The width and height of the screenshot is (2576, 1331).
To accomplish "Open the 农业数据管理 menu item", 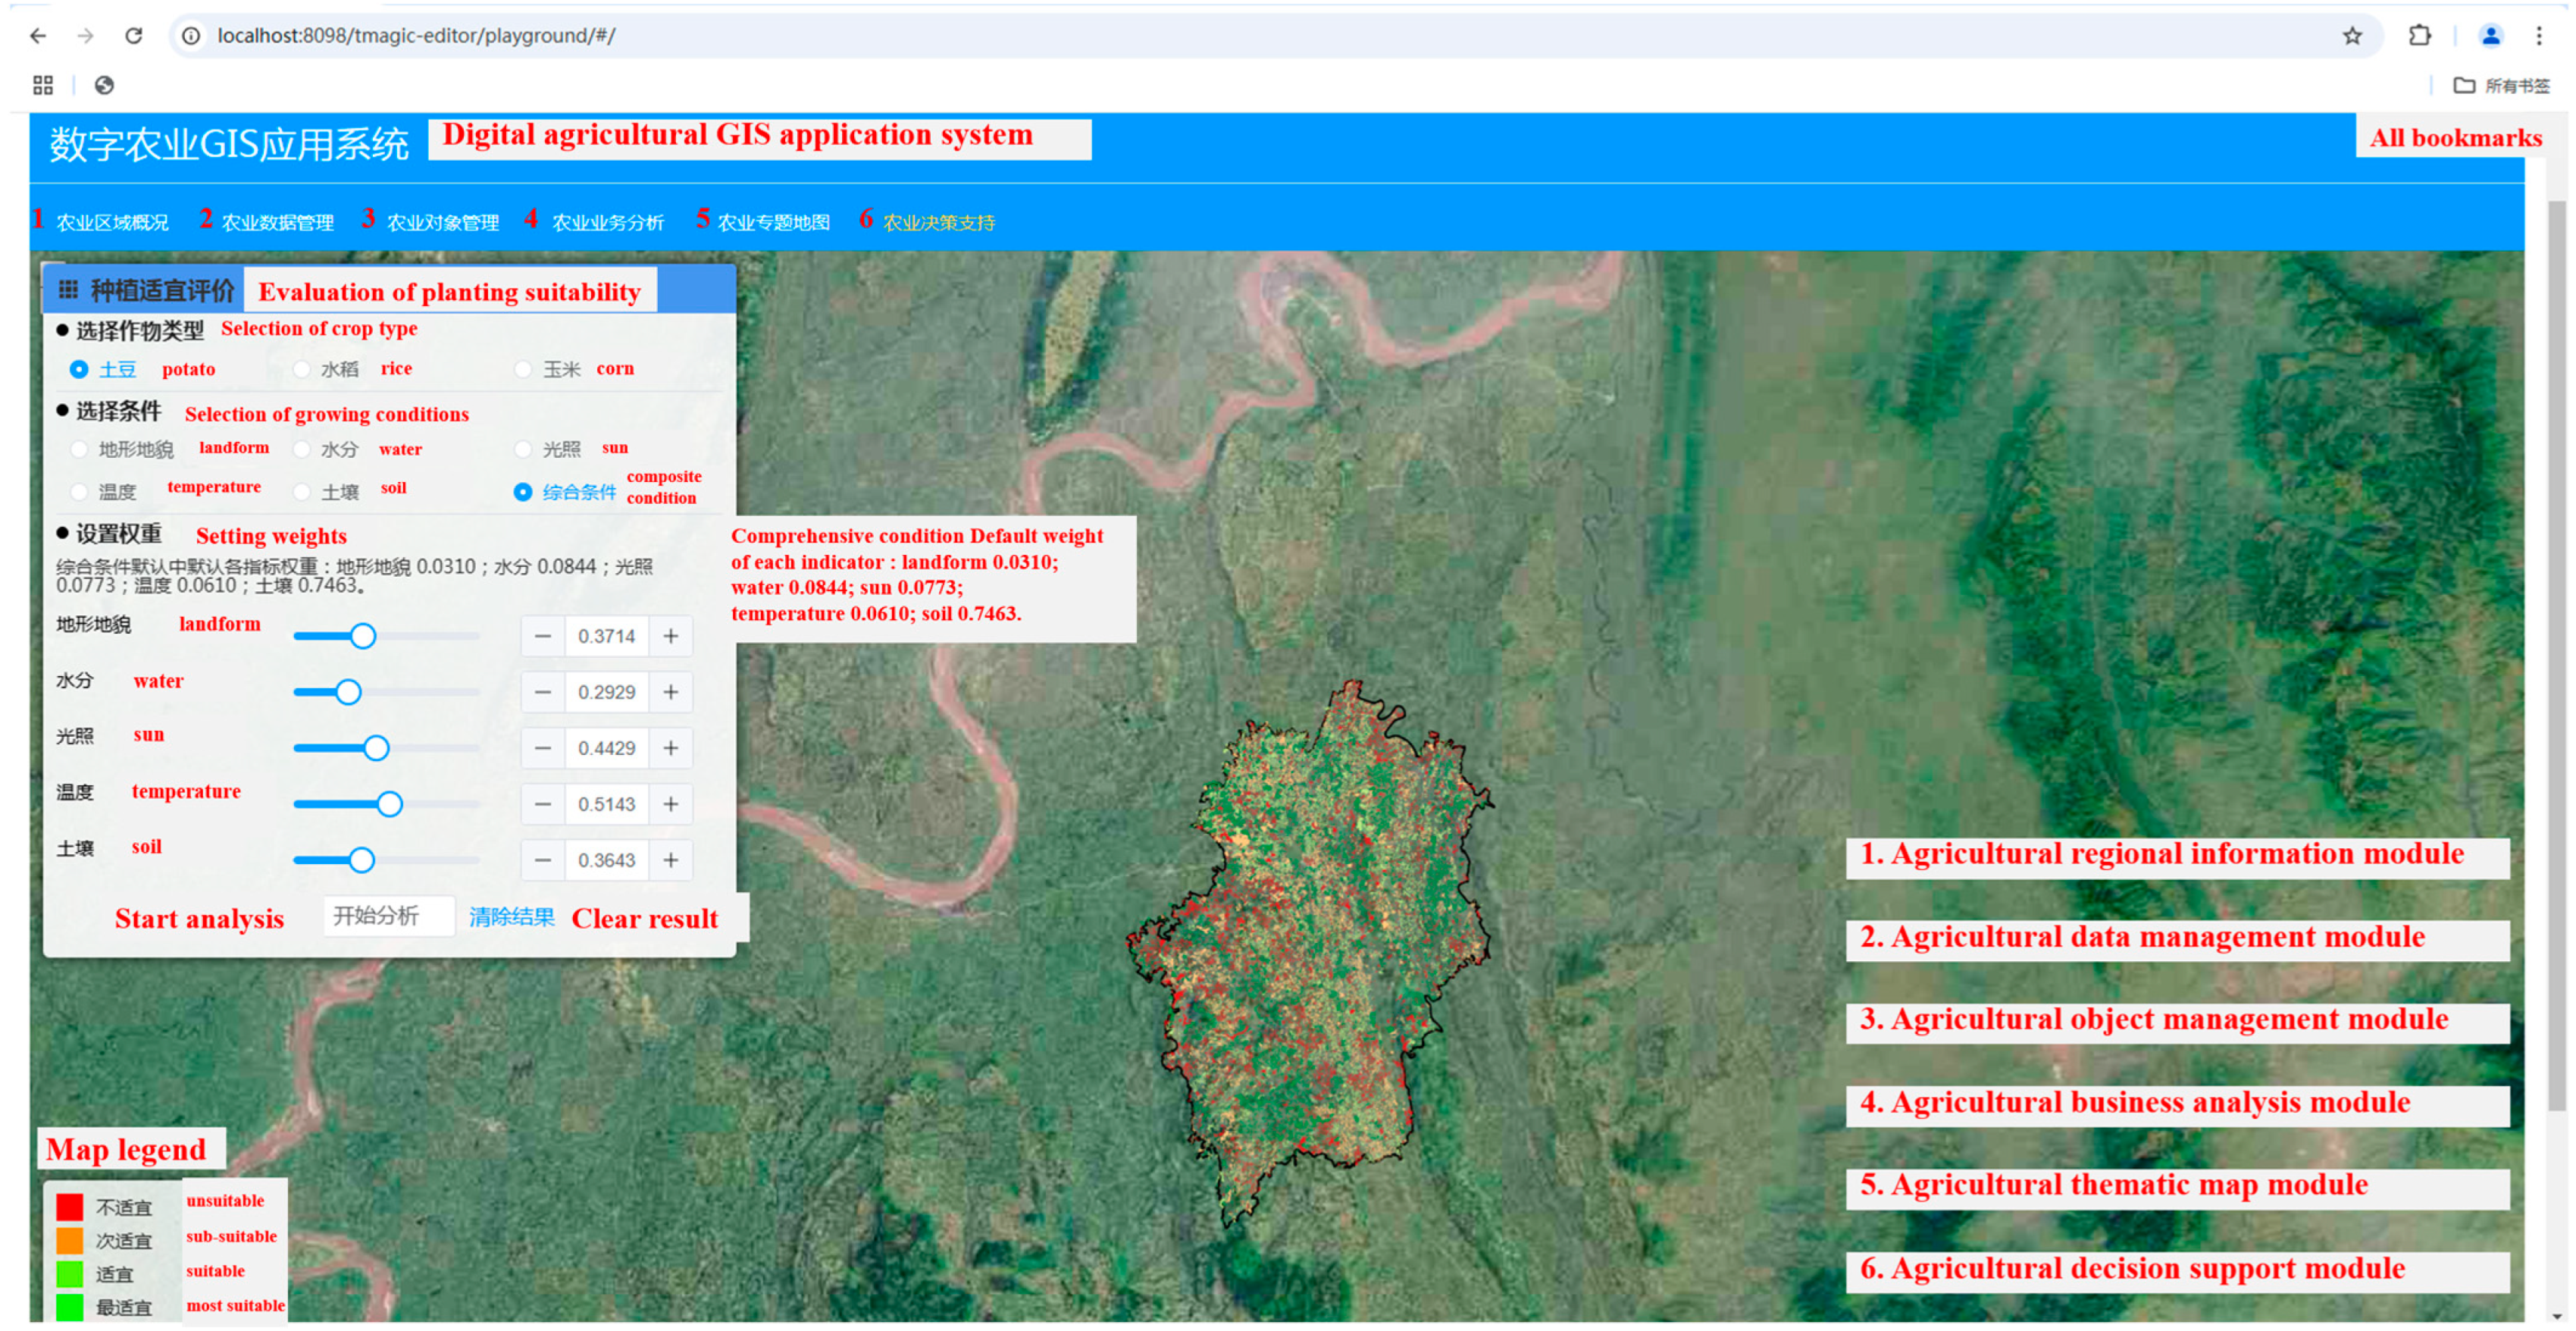I will click(277, 222).
